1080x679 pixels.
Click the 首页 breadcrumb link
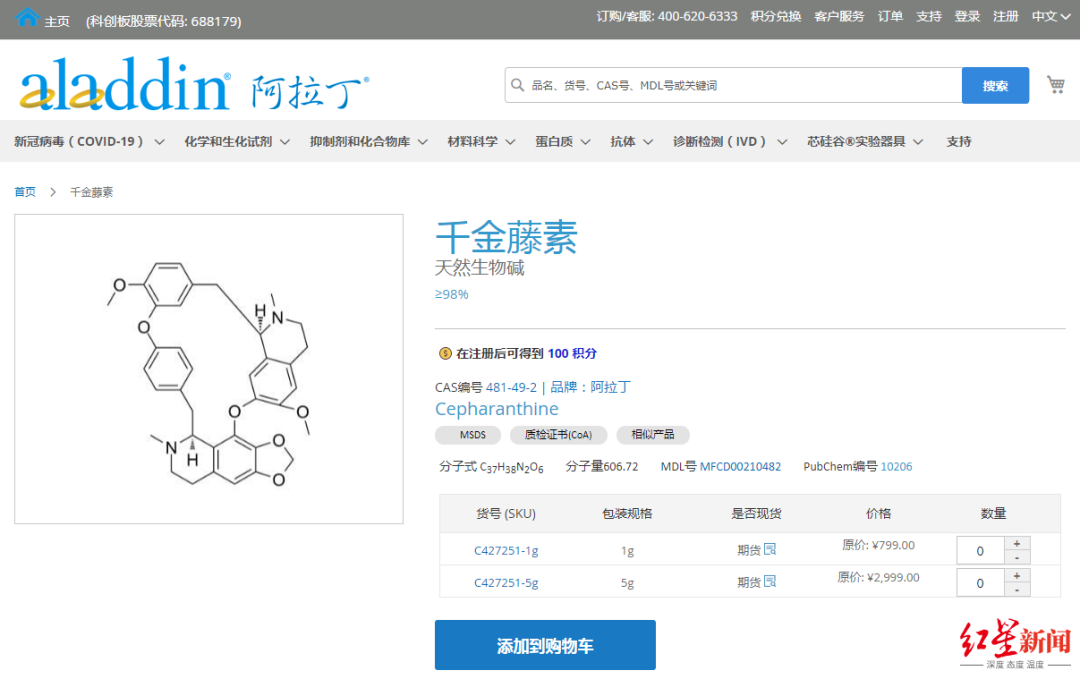[x=25, y=191]
